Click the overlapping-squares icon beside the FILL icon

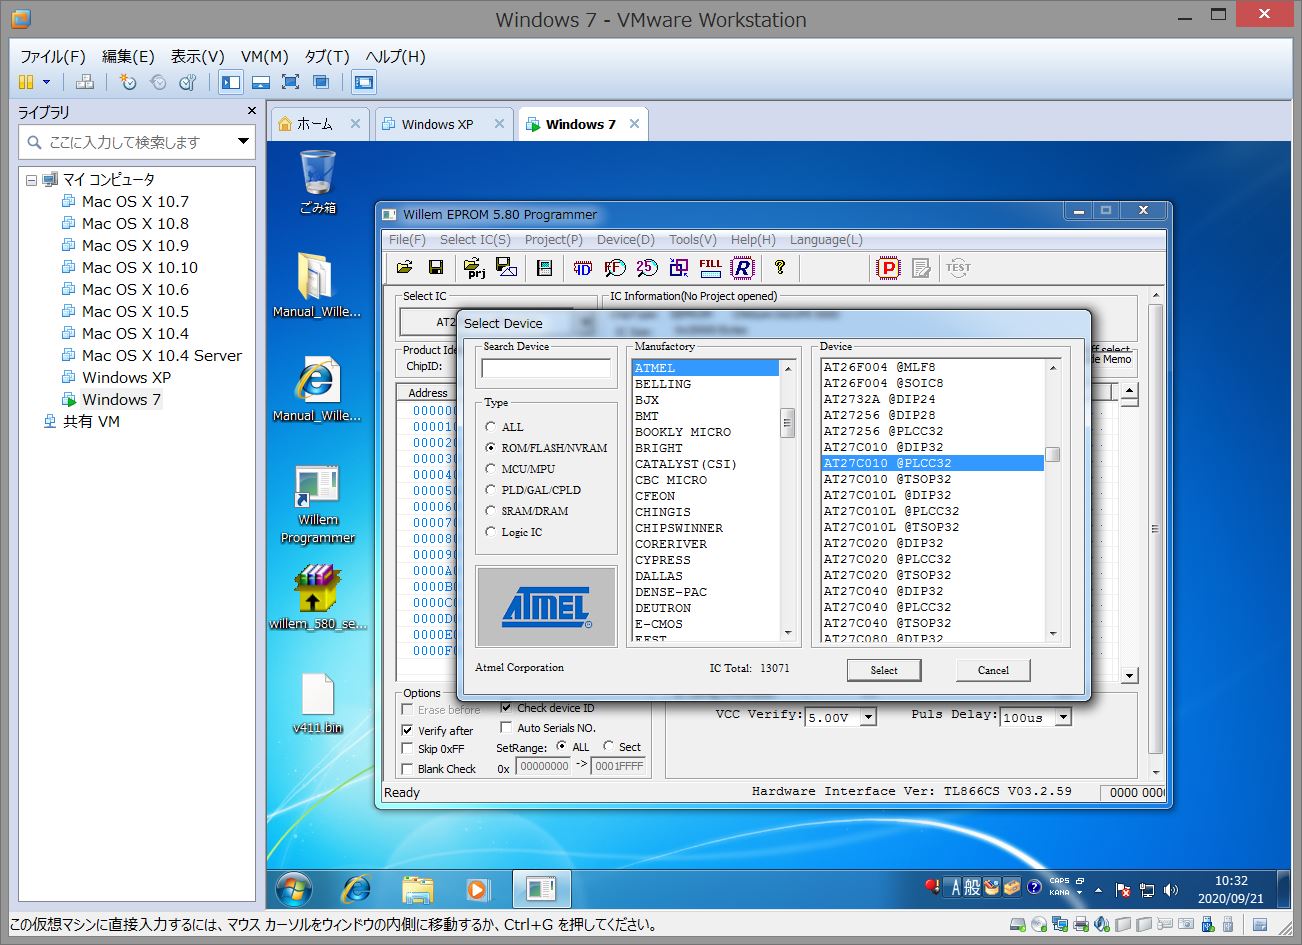point(679,267)
